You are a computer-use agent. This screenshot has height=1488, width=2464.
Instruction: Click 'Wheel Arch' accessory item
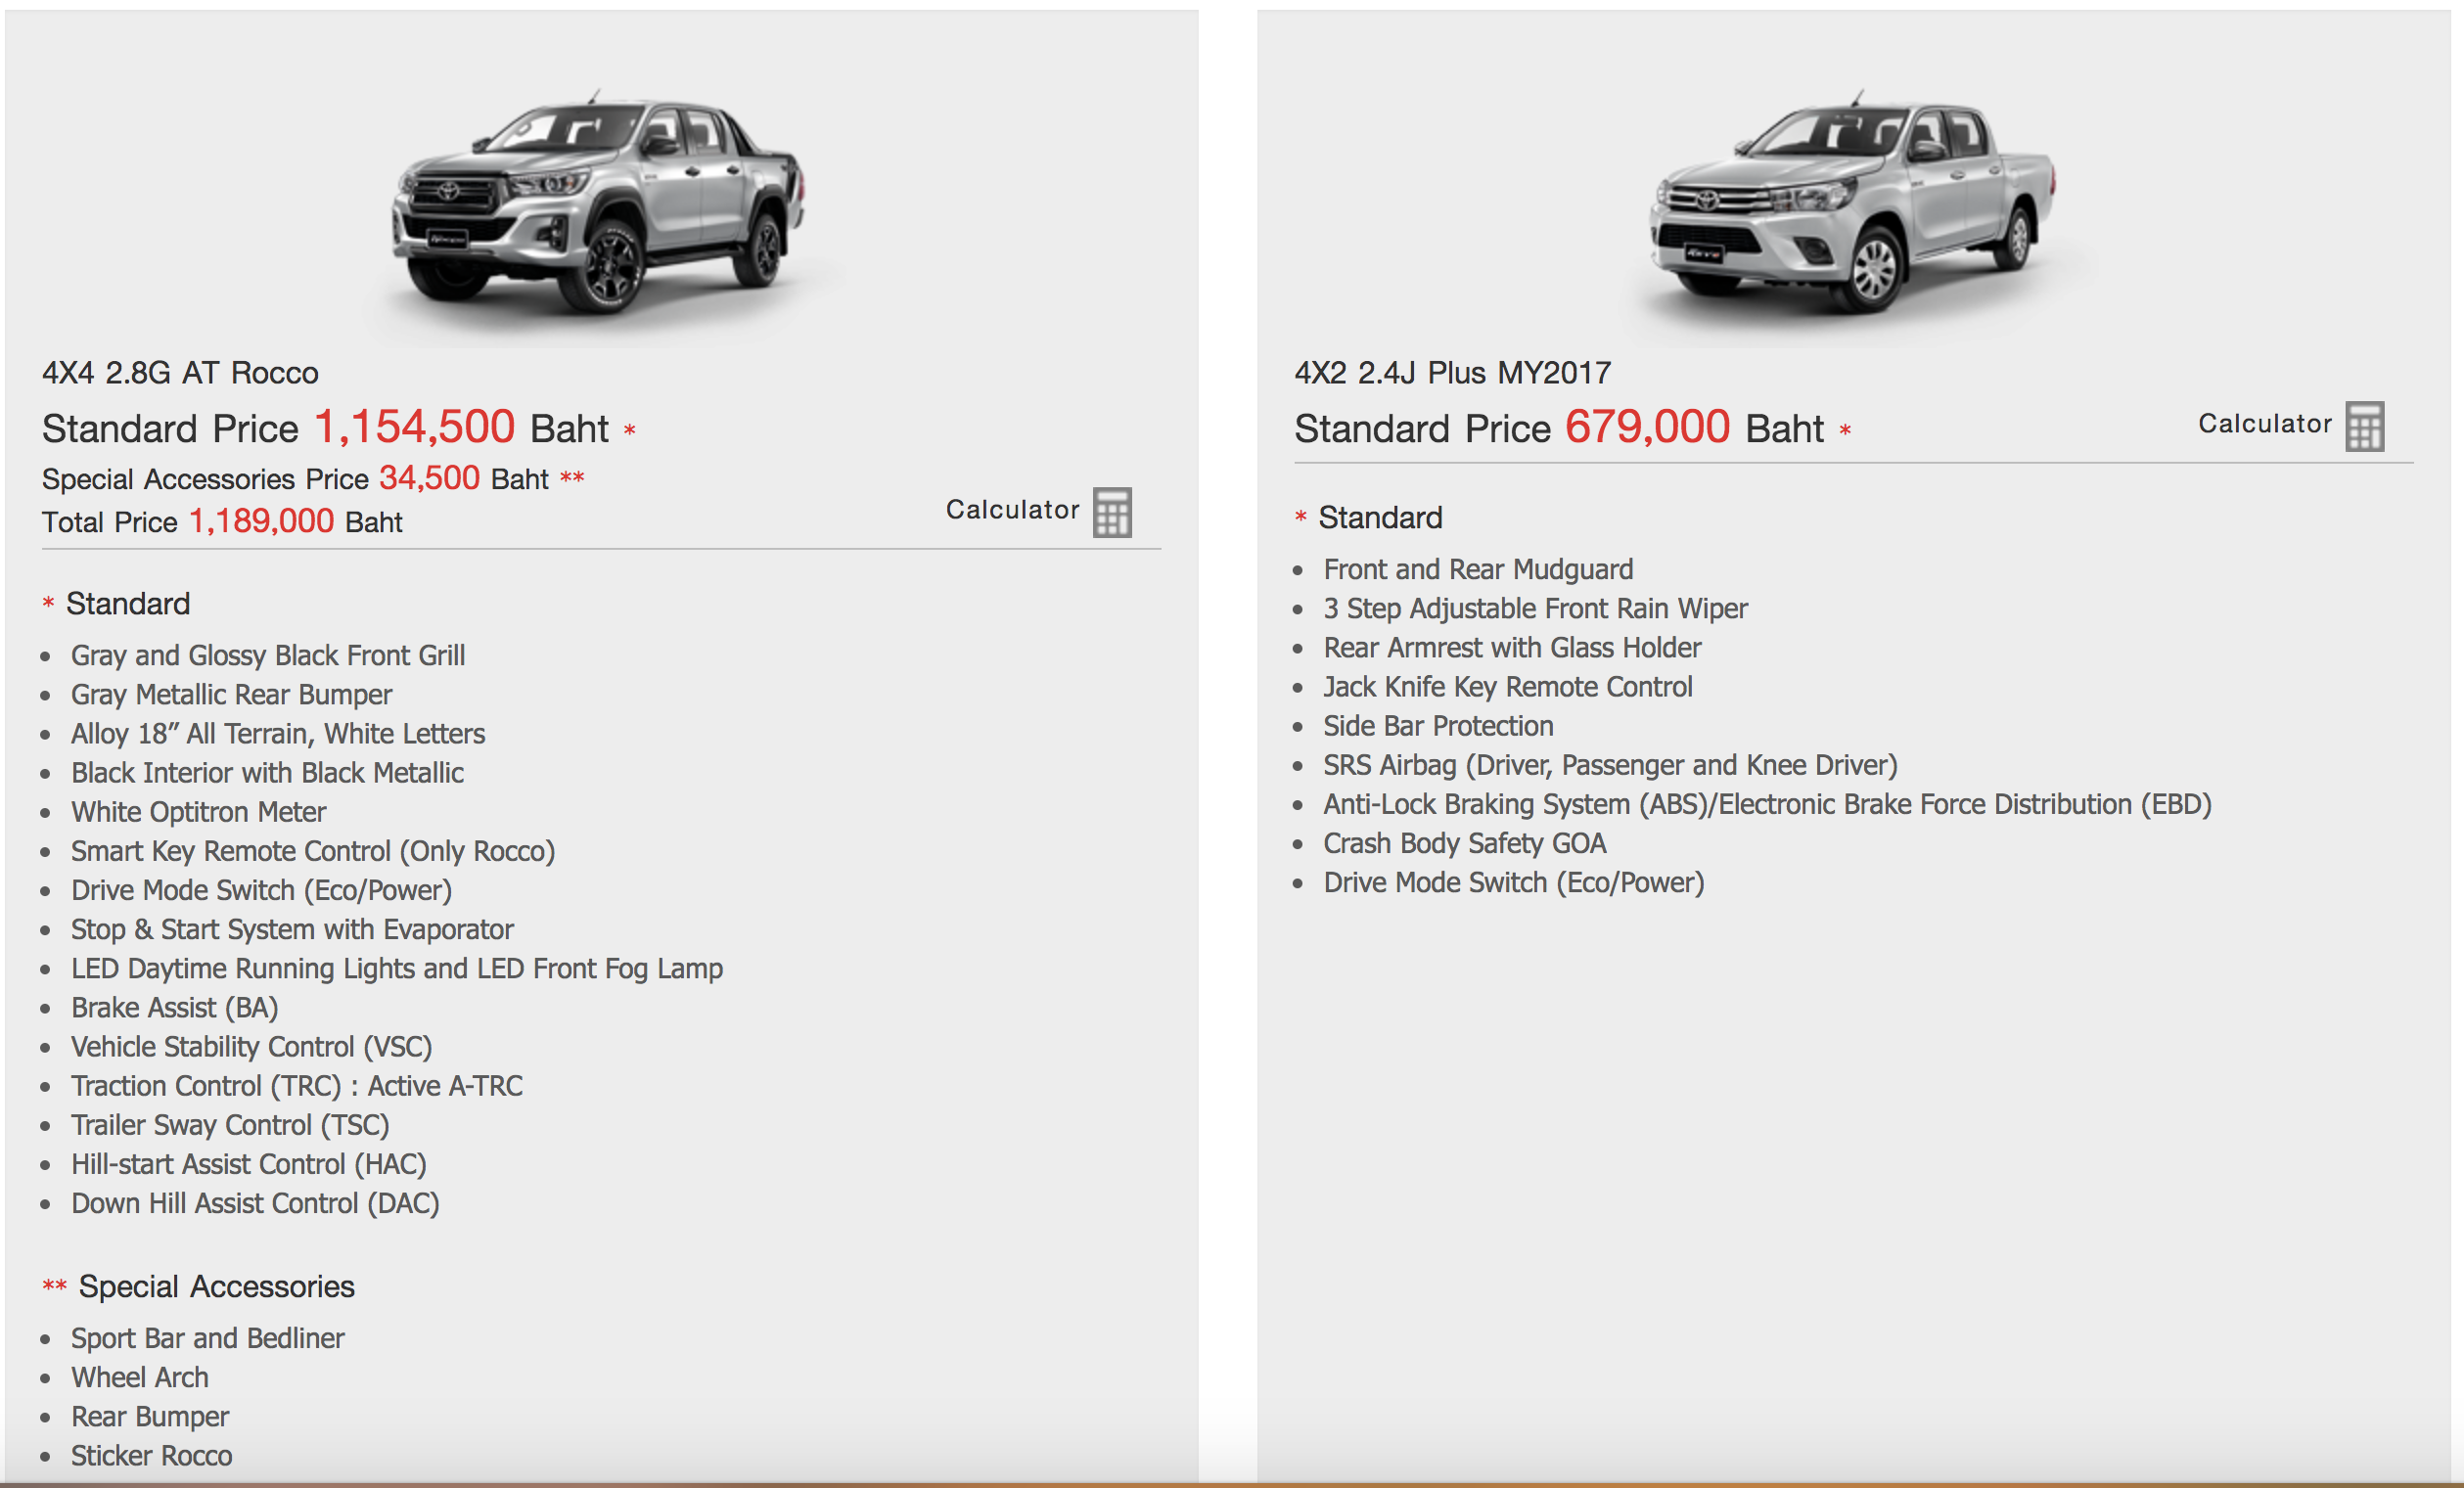(x=140, y=1377)
